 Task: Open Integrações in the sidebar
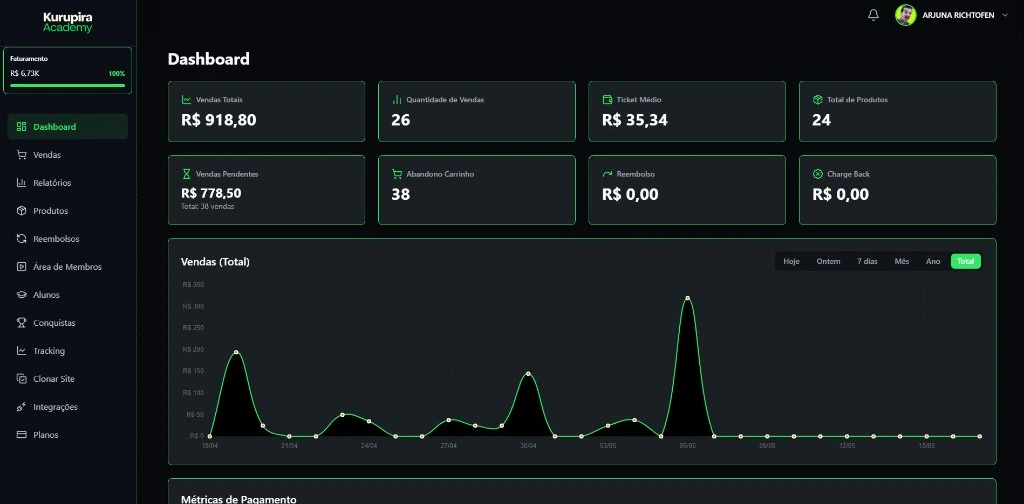click(68, 407)
